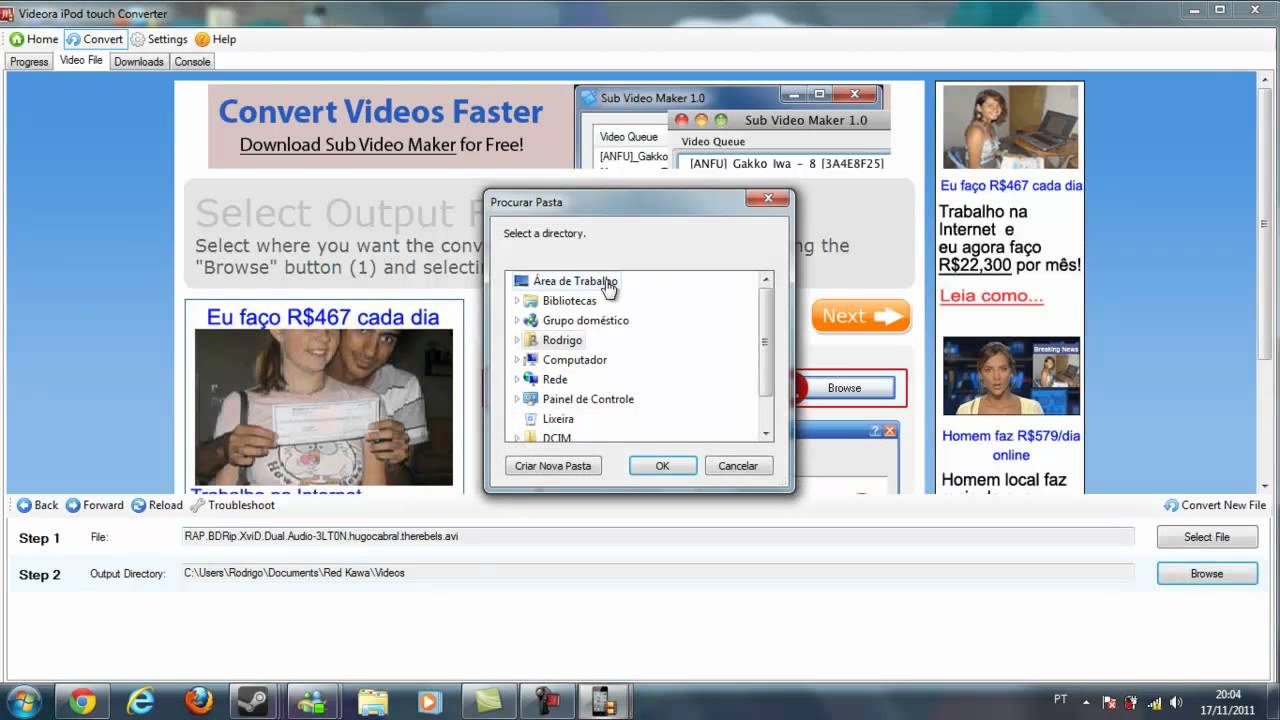Click the Step 2 Browse button
Screen dimensions: 1280x720
[x=1207, y=574]
